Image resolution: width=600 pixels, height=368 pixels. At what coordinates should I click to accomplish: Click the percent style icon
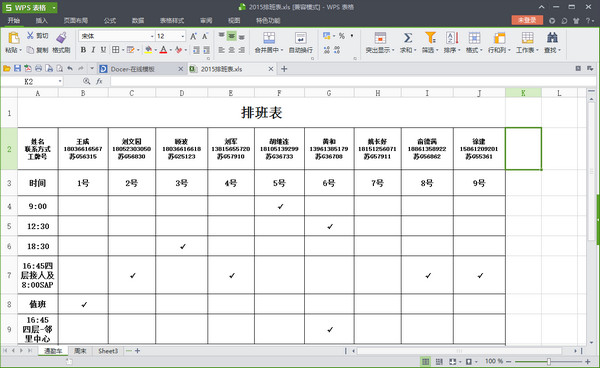342,36
